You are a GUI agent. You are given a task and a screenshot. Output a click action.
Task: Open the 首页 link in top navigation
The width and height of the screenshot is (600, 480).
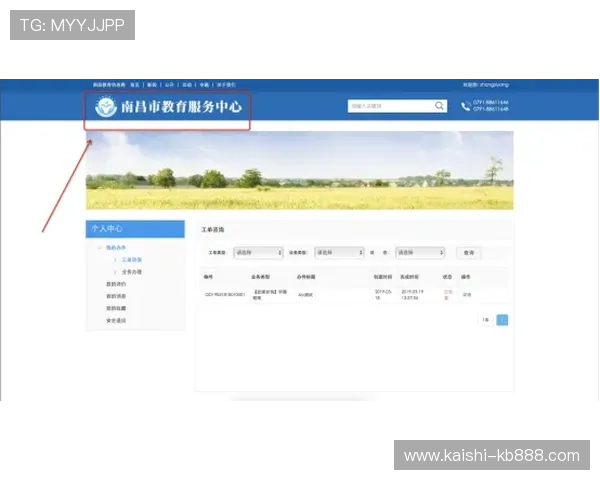pos(135,85)
